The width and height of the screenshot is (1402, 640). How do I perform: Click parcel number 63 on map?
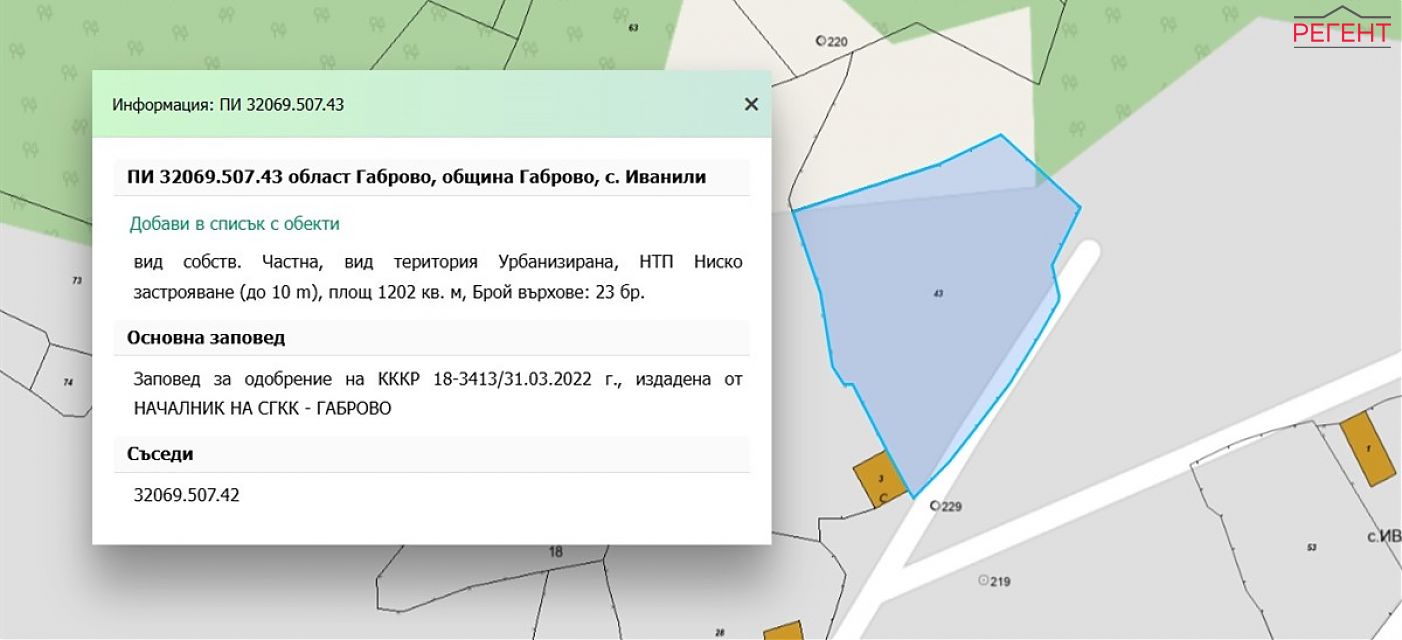pyautogui.click(x=633, y=27)
